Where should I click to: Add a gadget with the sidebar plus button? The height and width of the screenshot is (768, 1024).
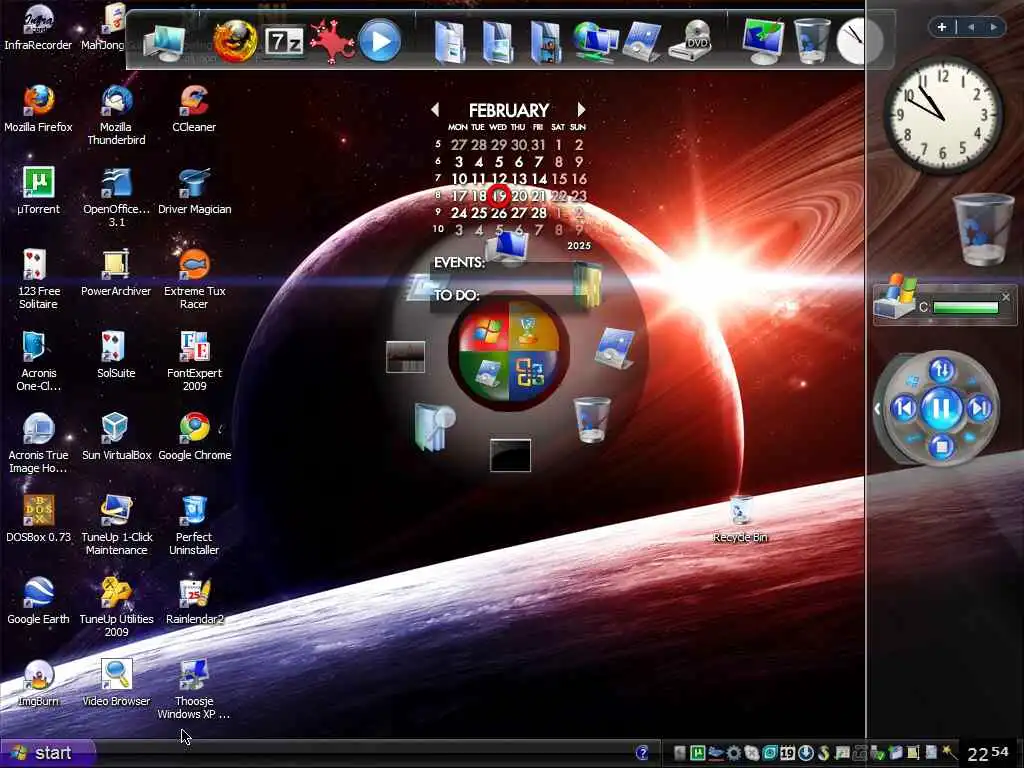pyautogui.click(x=942, y=27)
